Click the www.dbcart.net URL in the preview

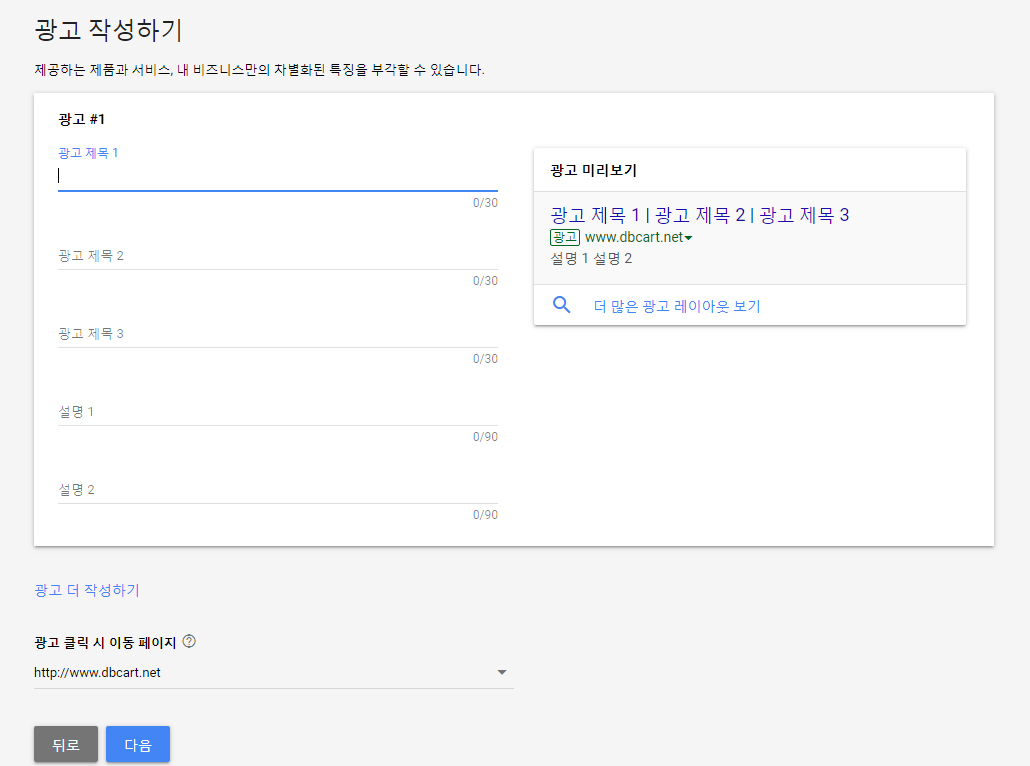tap(633, 237)
